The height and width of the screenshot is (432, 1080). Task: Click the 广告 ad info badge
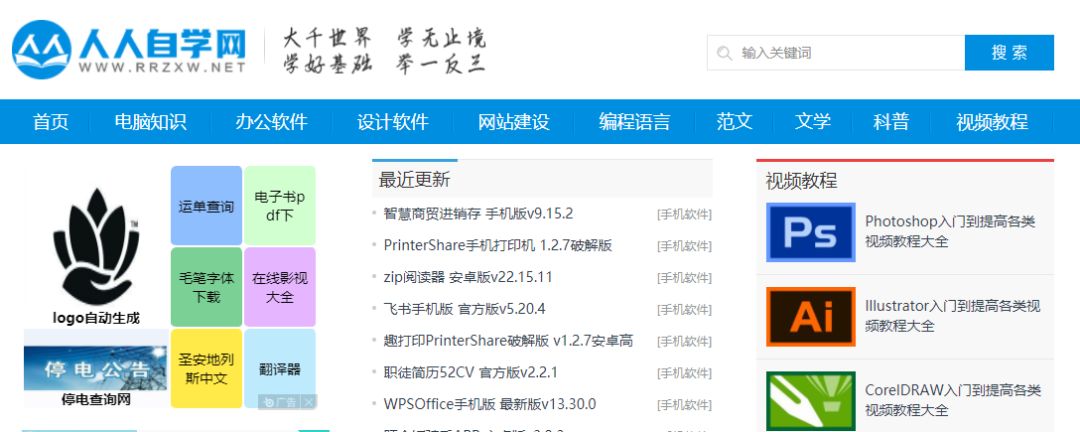pyautogui.click(x=280, y=402)
